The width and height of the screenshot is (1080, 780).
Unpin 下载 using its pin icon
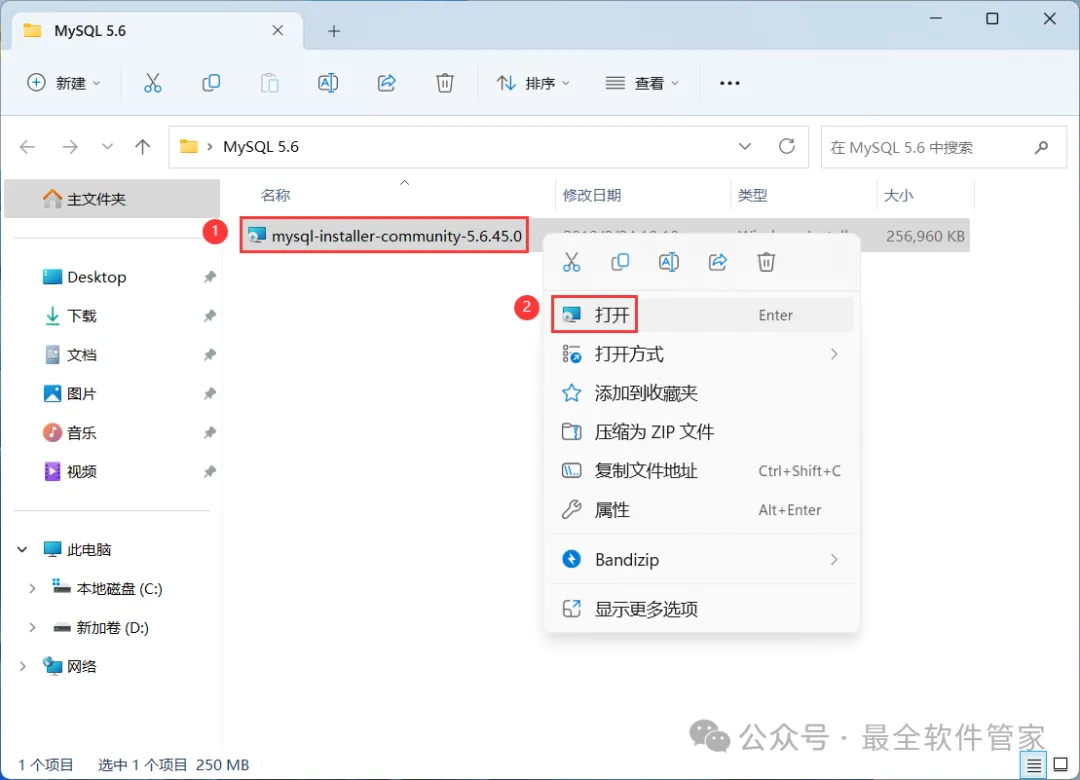209,316
